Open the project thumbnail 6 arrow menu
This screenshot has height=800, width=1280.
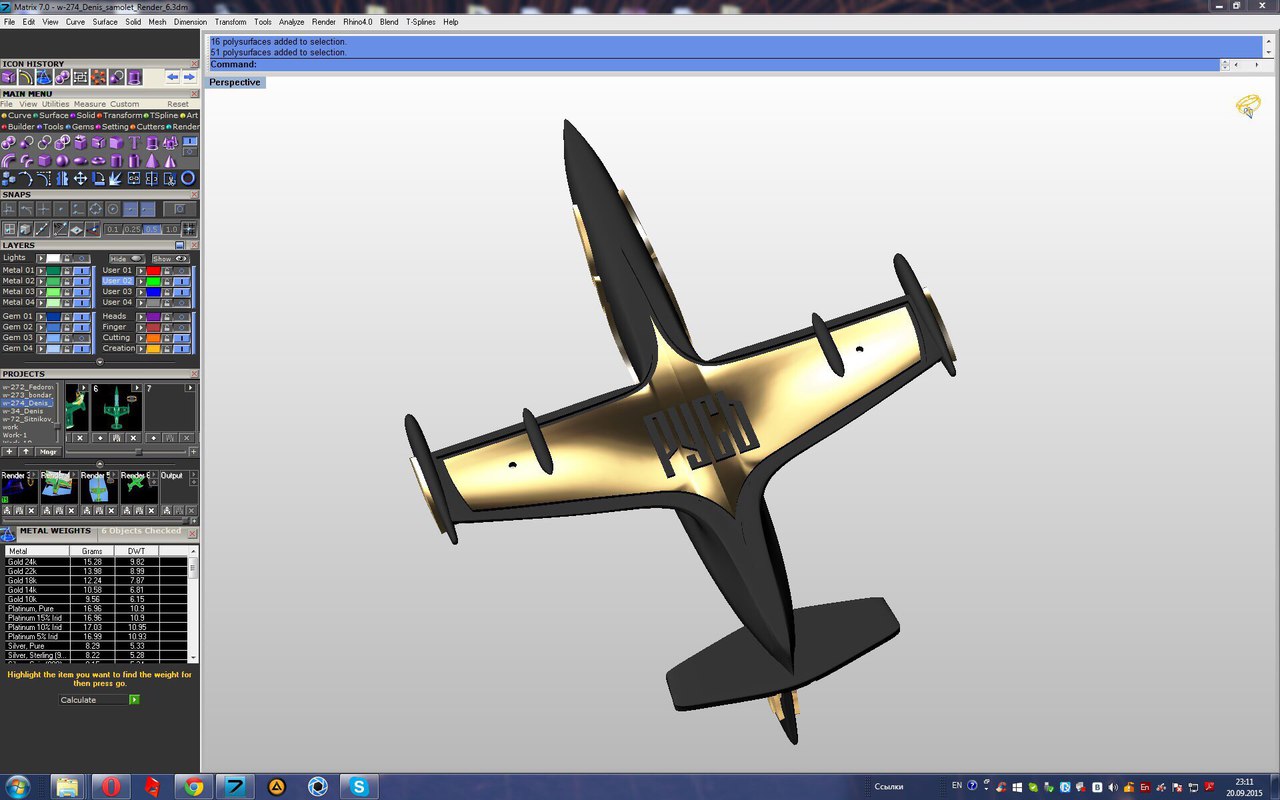135,388
